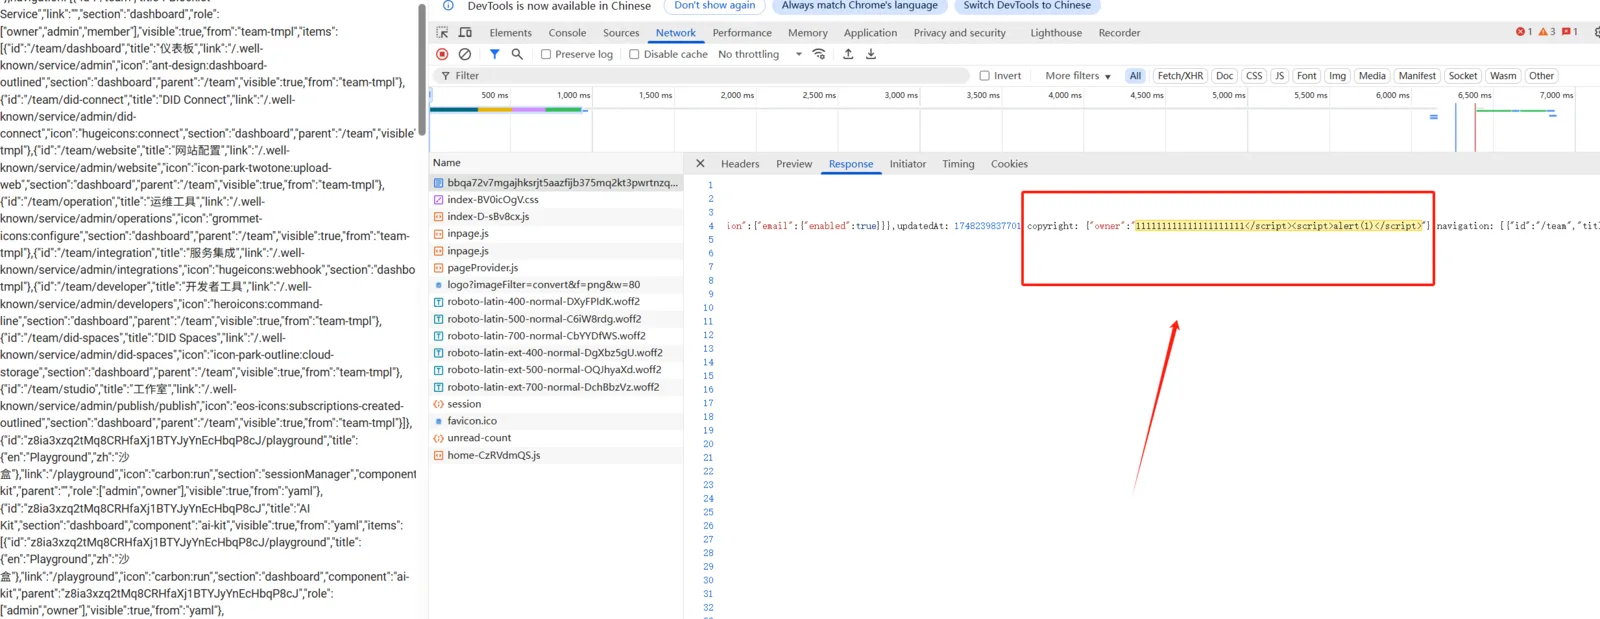
Task: Click file icon of home-CzRVdmQS.js
Action: 438,455
